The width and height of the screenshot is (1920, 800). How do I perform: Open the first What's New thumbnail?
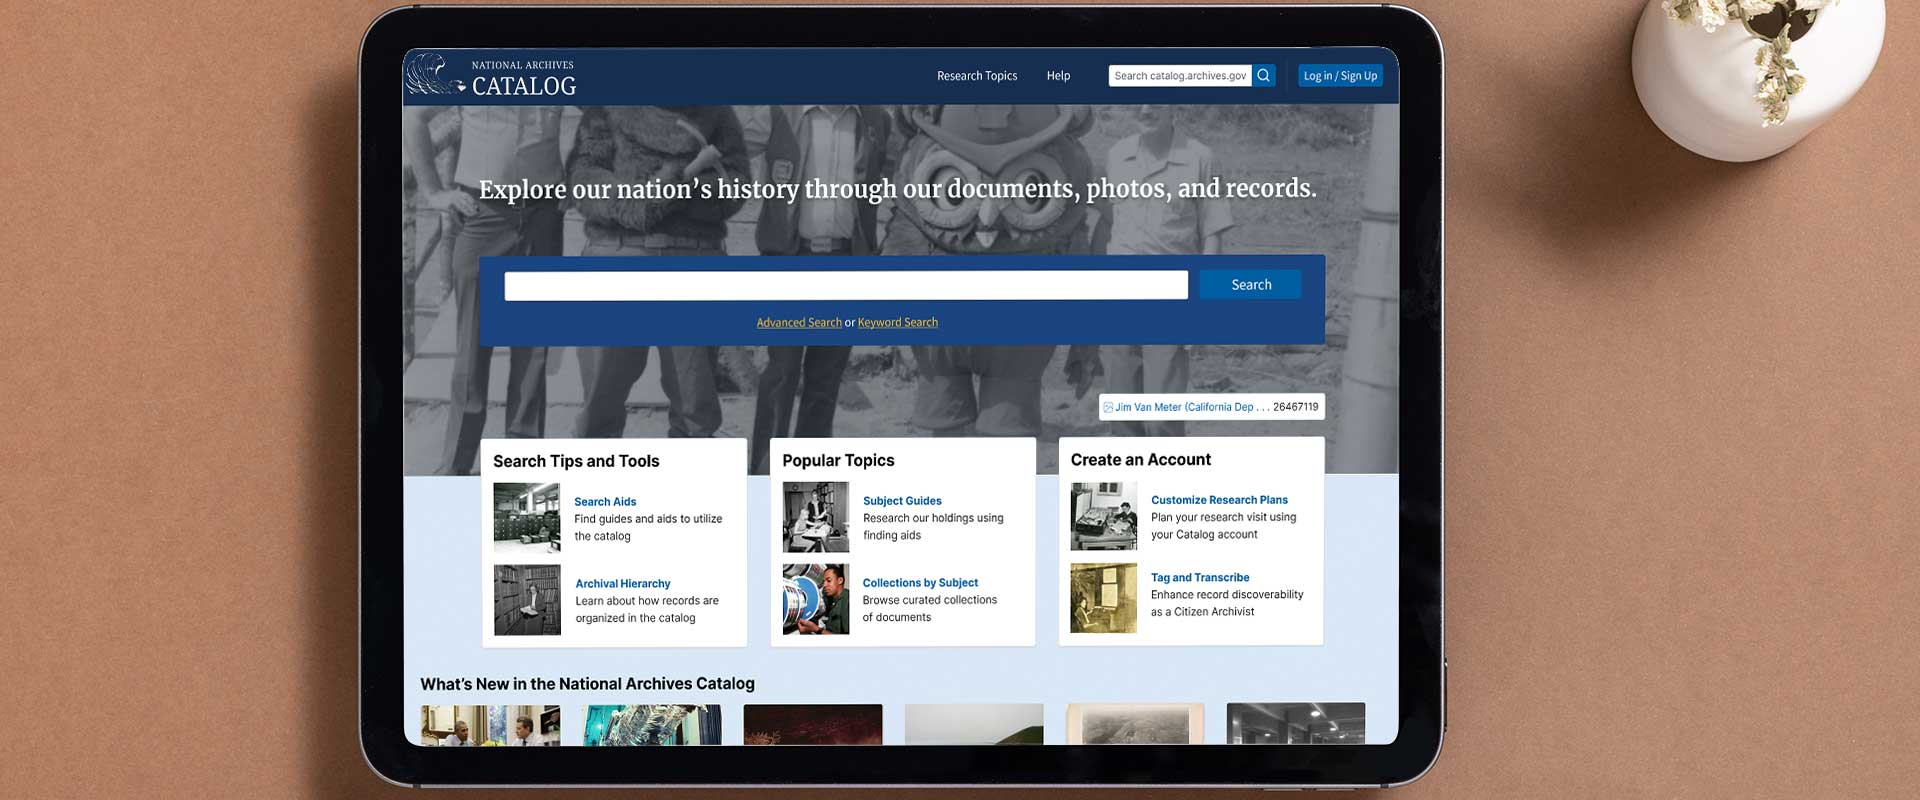[490, 725]
